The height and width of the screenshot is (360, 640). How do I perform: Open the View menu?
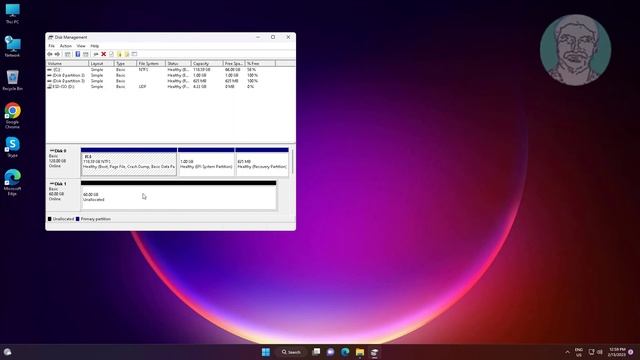81,46
